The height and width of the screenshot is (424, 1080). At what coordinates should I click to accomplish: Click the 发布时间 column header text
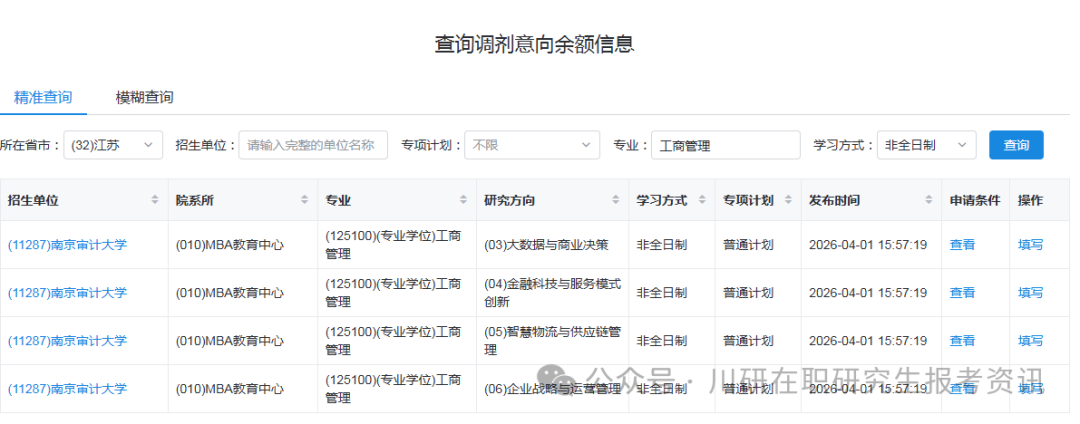(834, 200)
